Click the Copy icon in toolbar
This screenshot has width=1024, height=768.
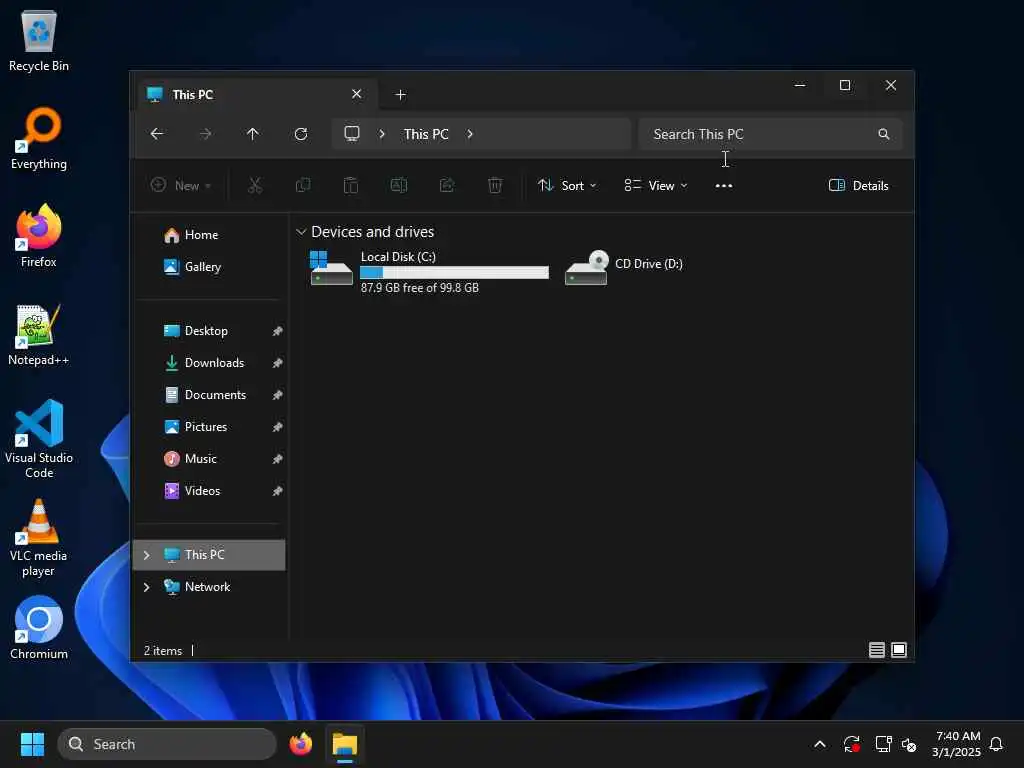pos(303,185)
